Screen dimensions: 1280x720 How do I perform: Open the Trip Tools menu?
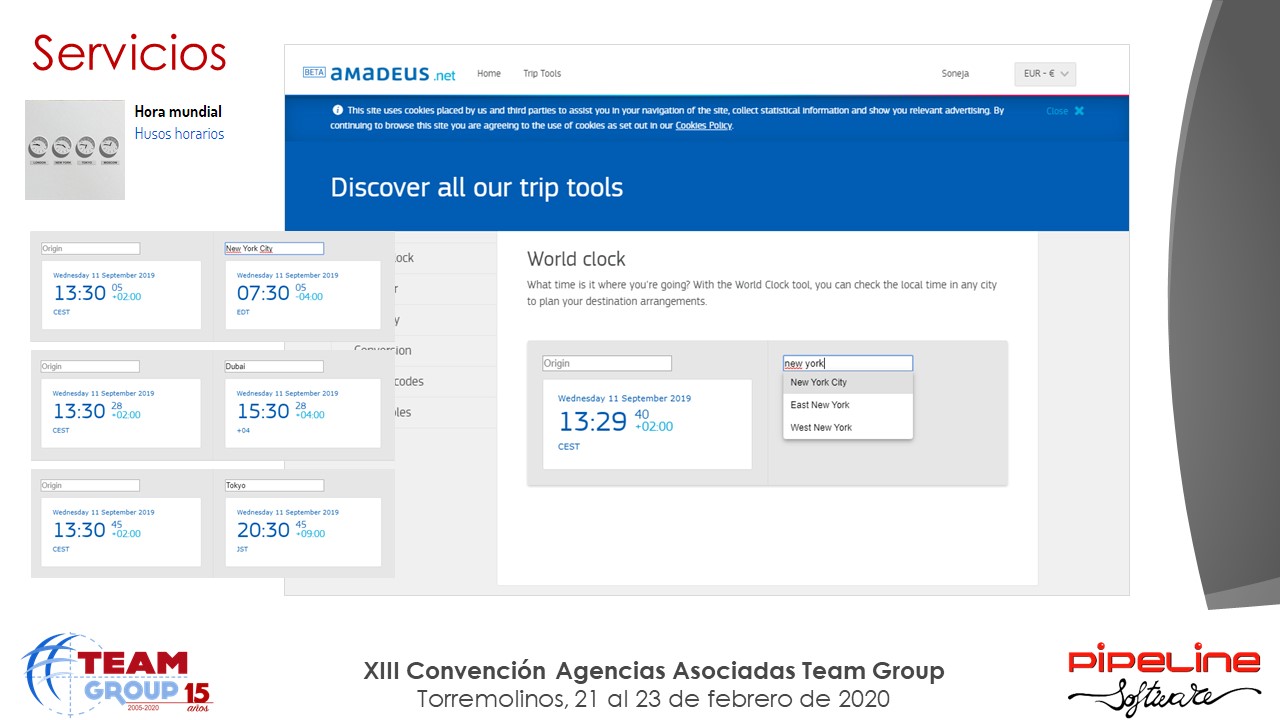pos(542,74)
